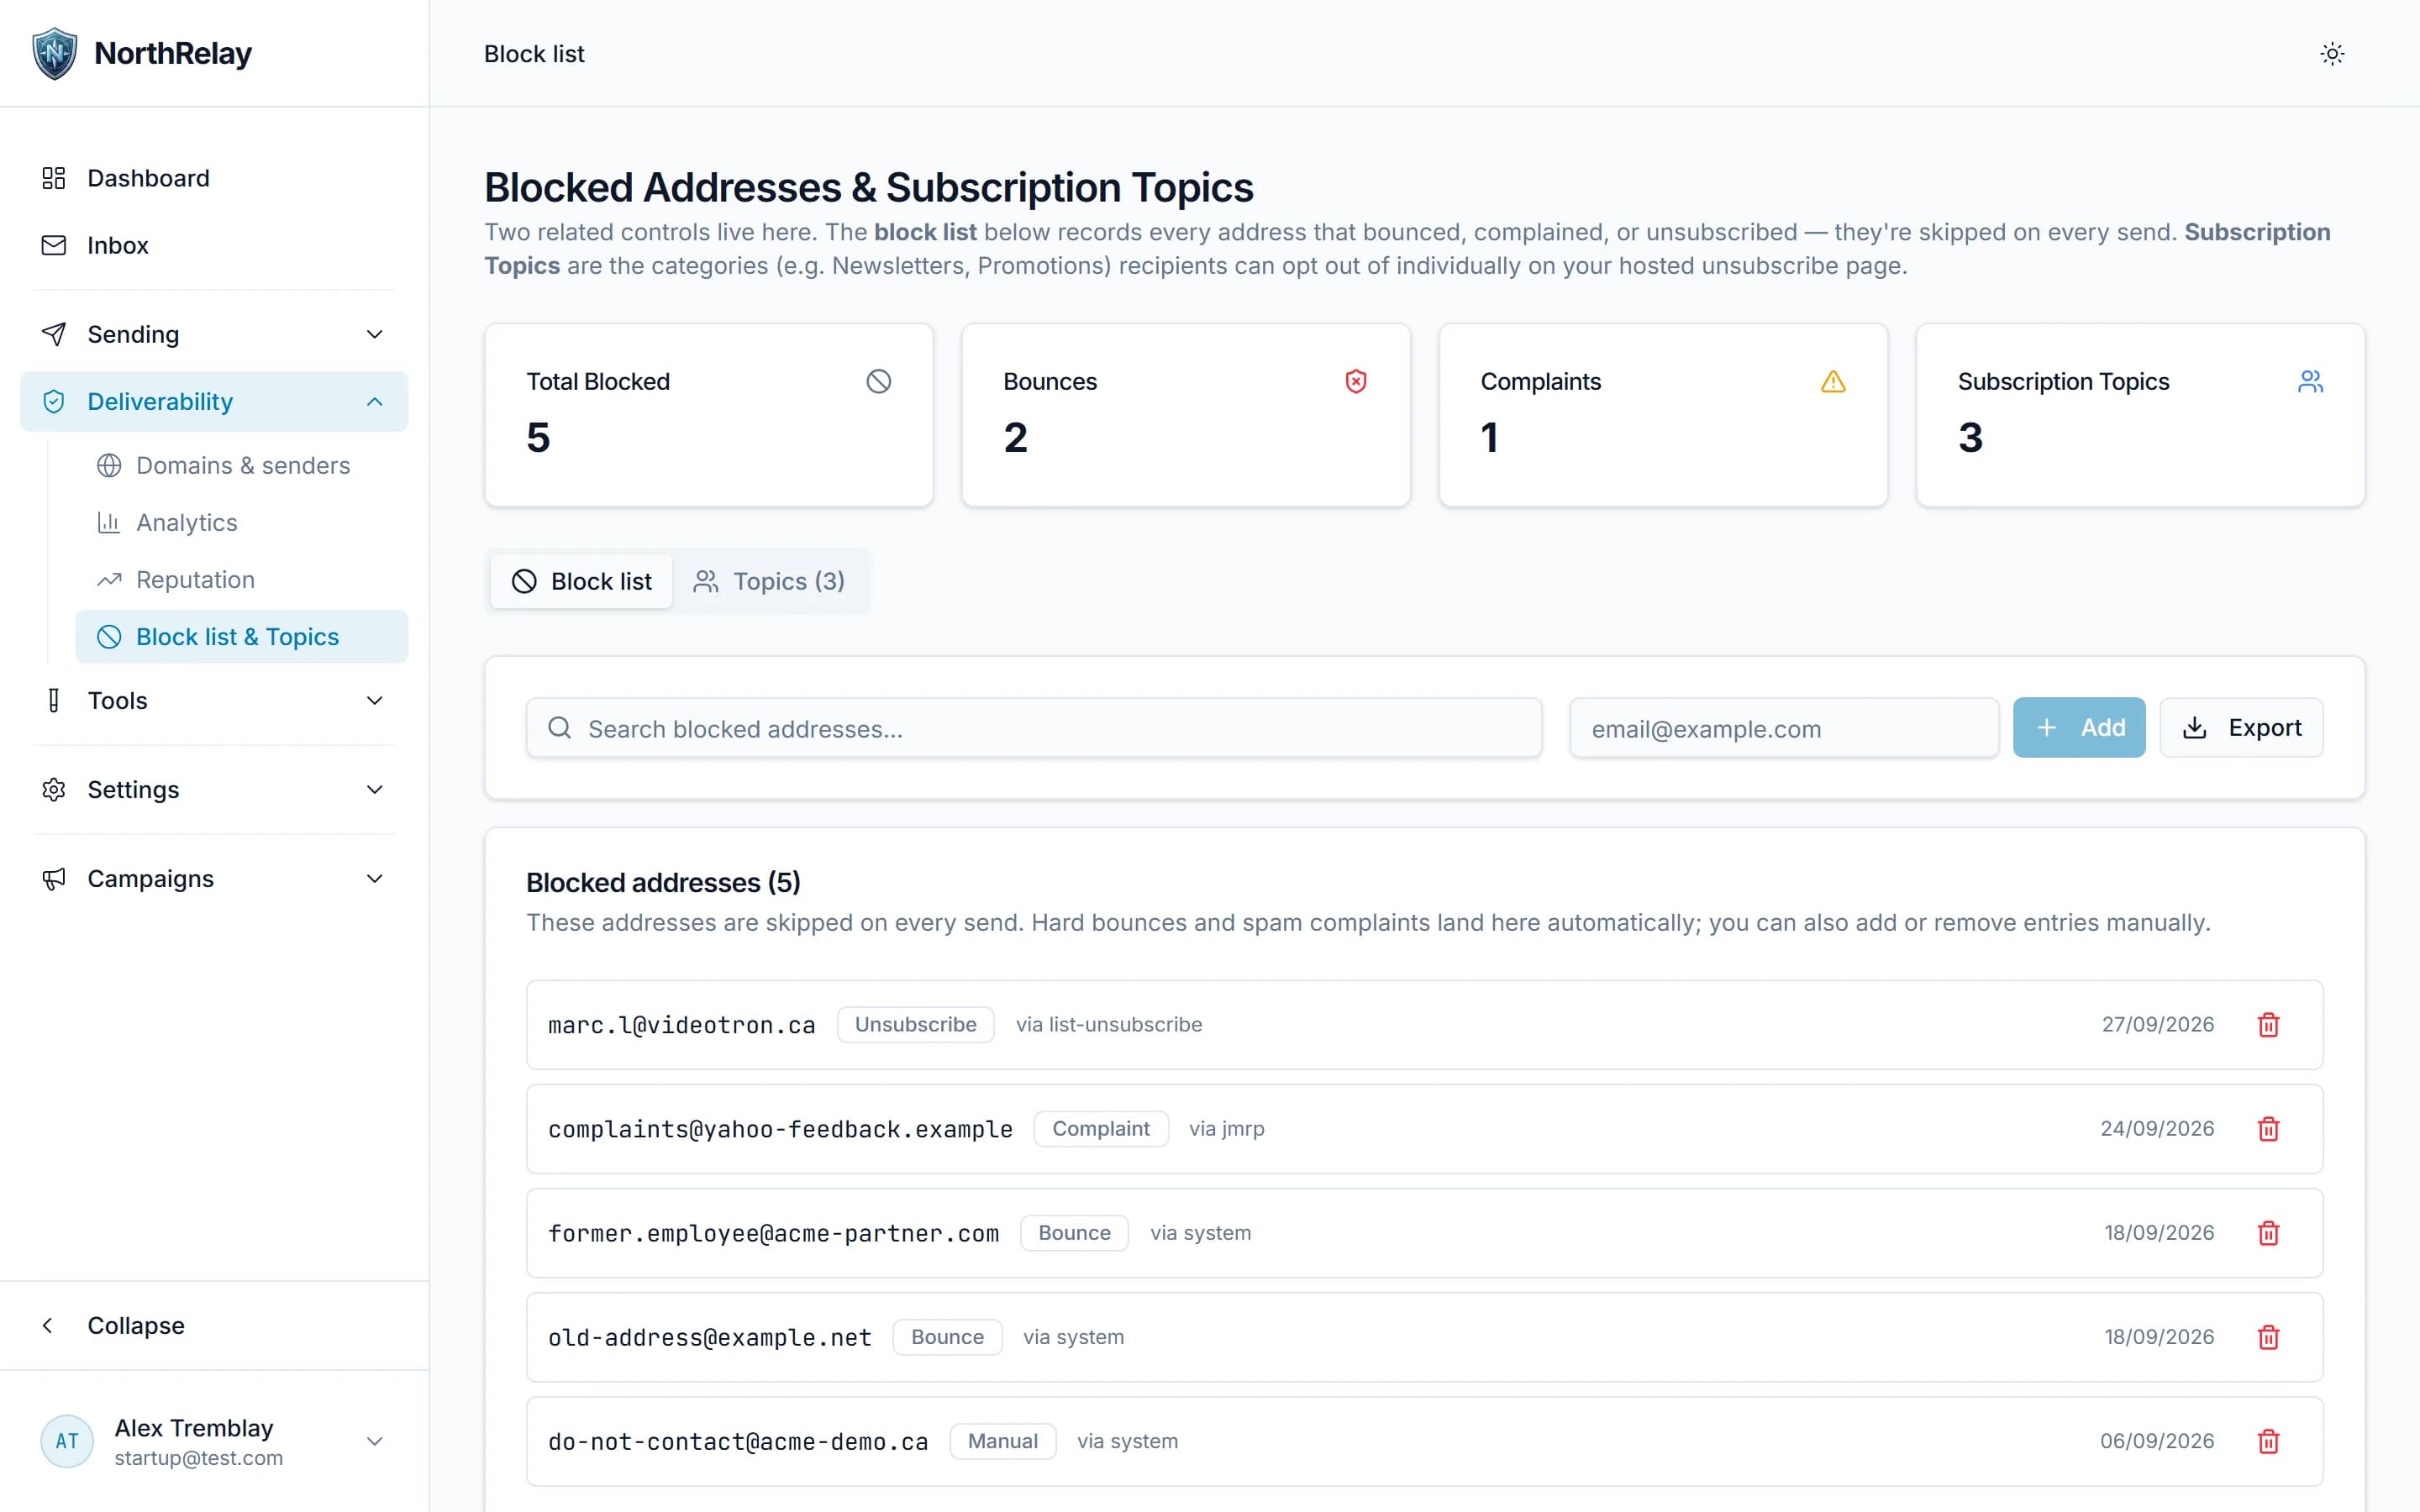Image resolution: width=2420 pixels, height=1512 pixels.
Task: Go to Analytics in sidebar
Action: [x=242, y=523]
